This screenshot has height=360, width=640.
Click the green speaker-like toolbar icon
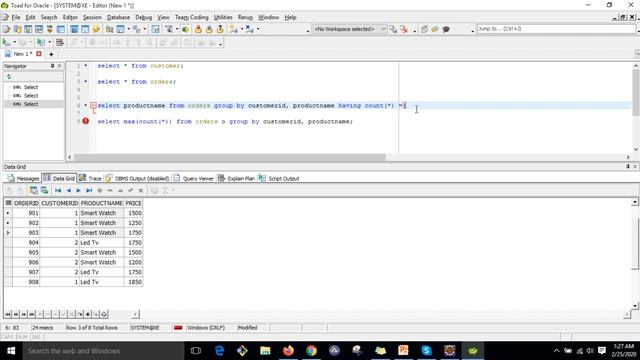point(185,29)
